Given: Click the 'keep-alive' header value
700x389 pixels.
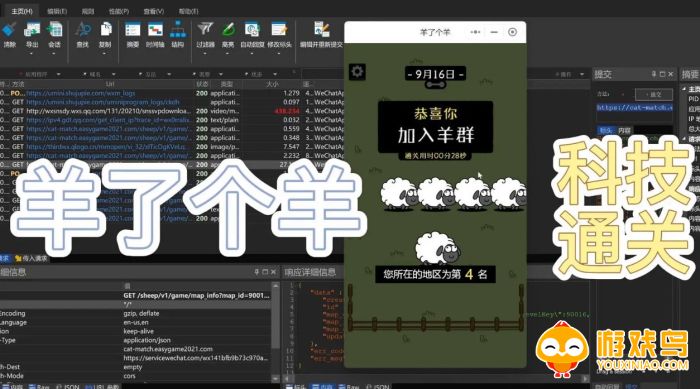Looking at the screenshot, I should pos(138,331).
